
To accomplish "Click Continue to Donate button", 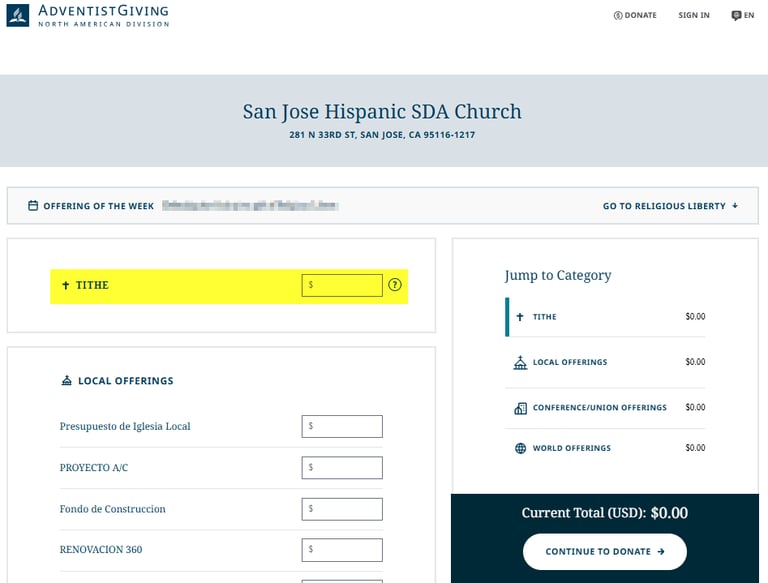I will tap(604, 552).
